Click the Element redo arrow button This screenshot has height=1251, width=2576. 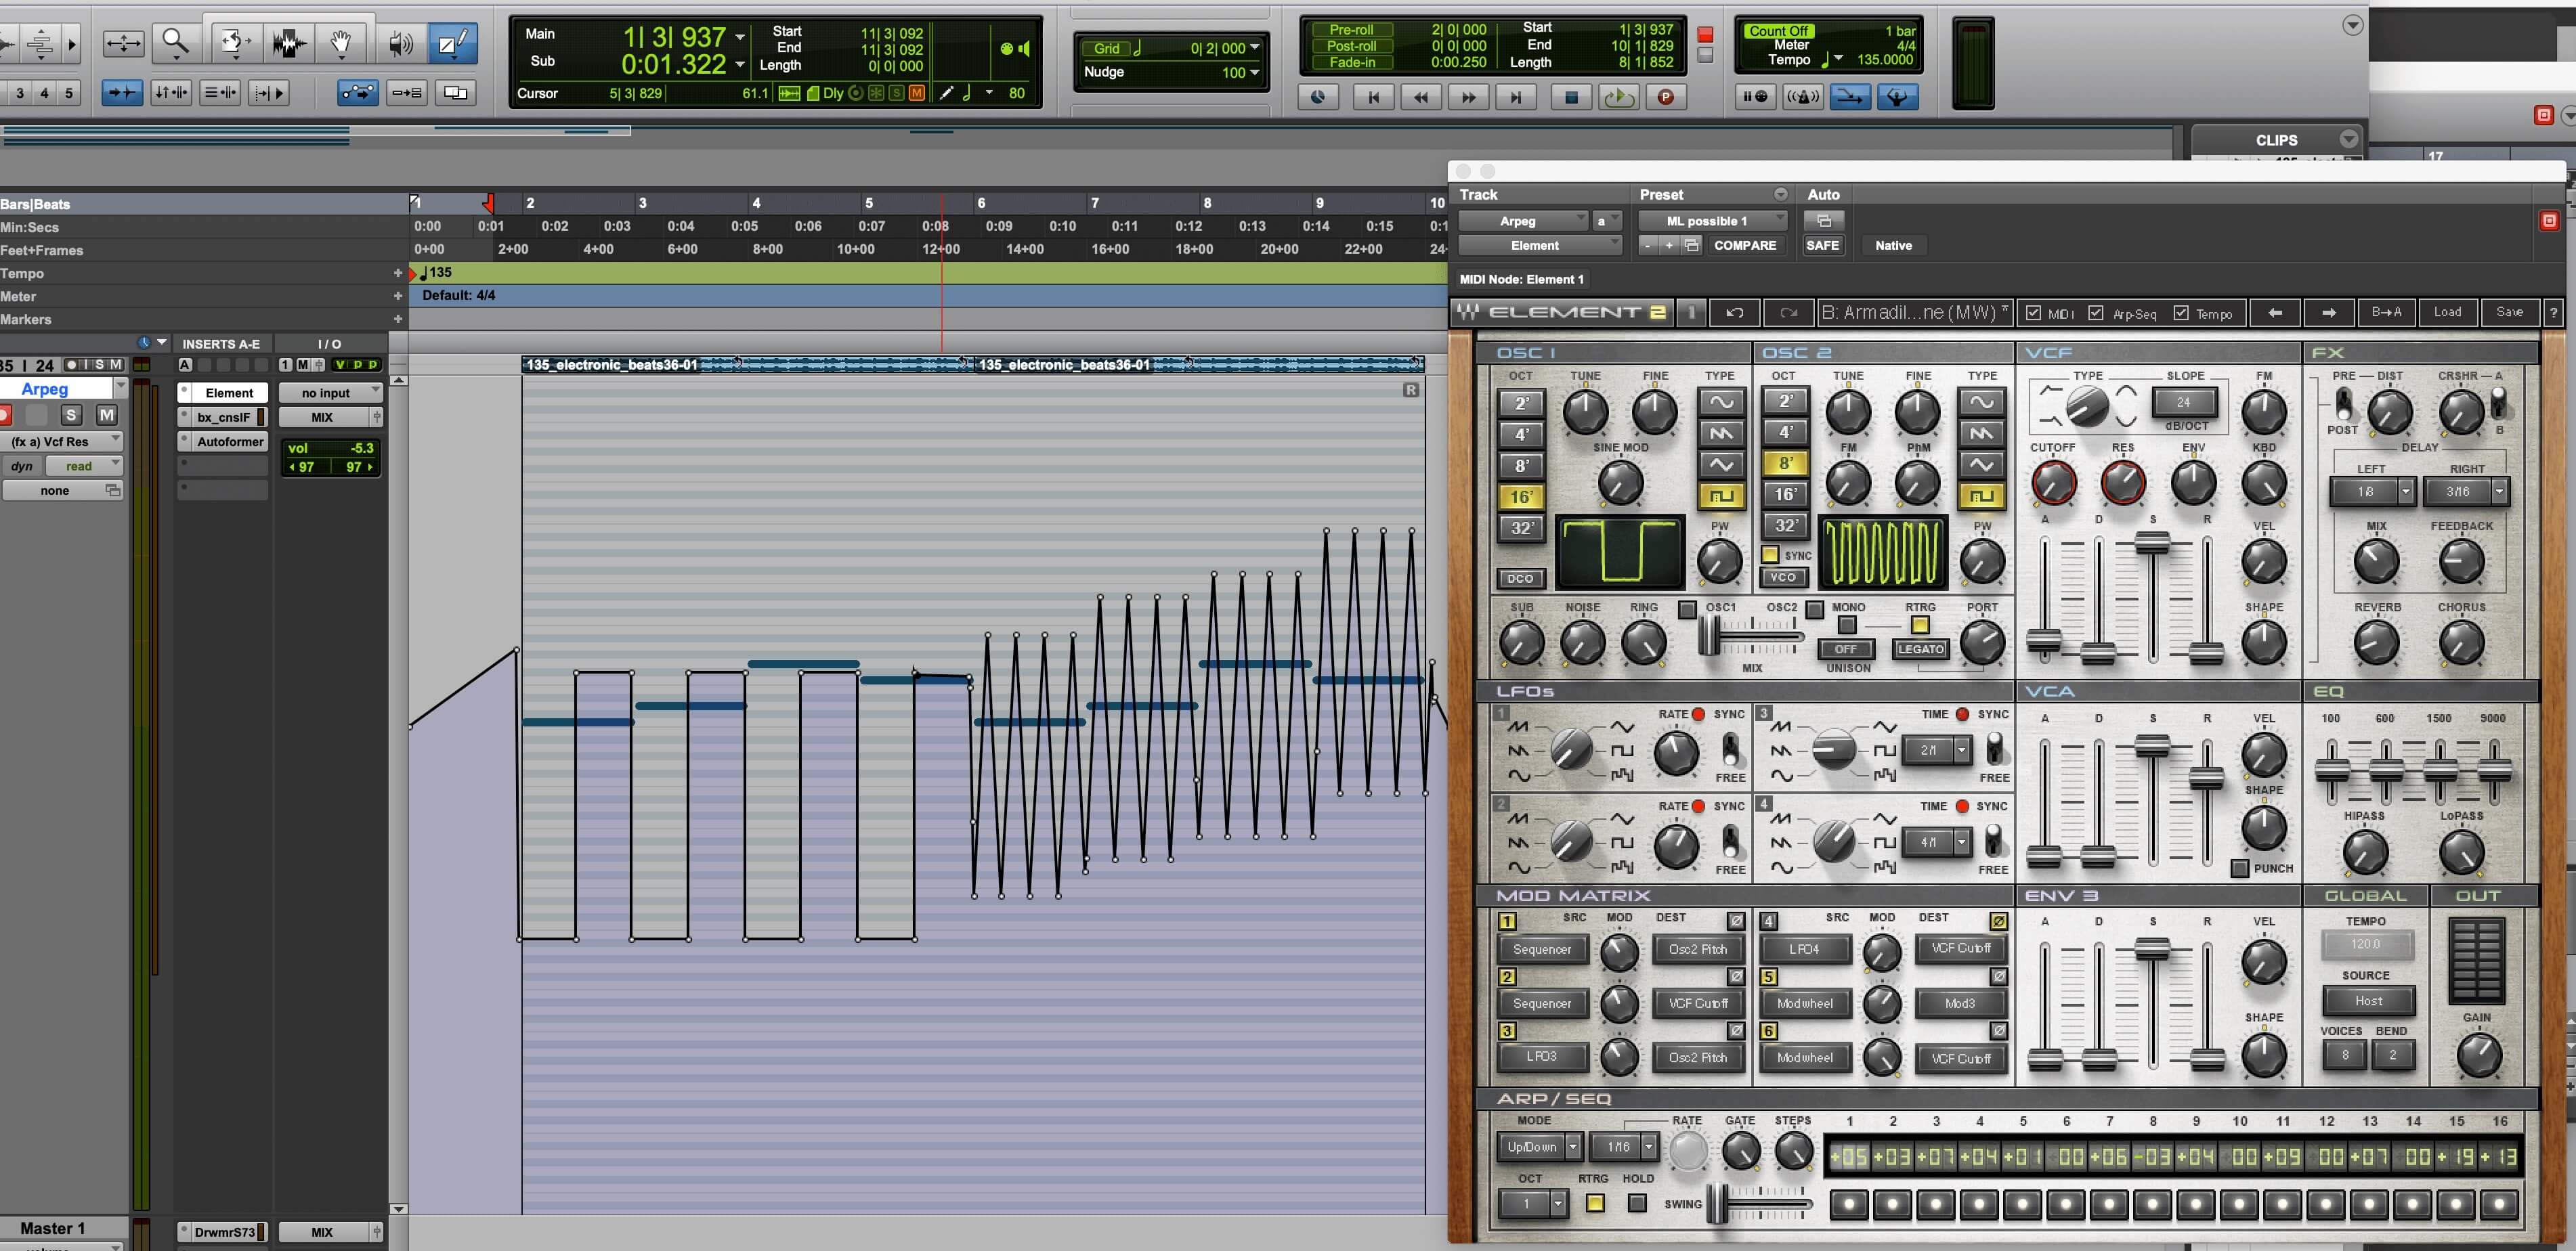[1788, 313]
